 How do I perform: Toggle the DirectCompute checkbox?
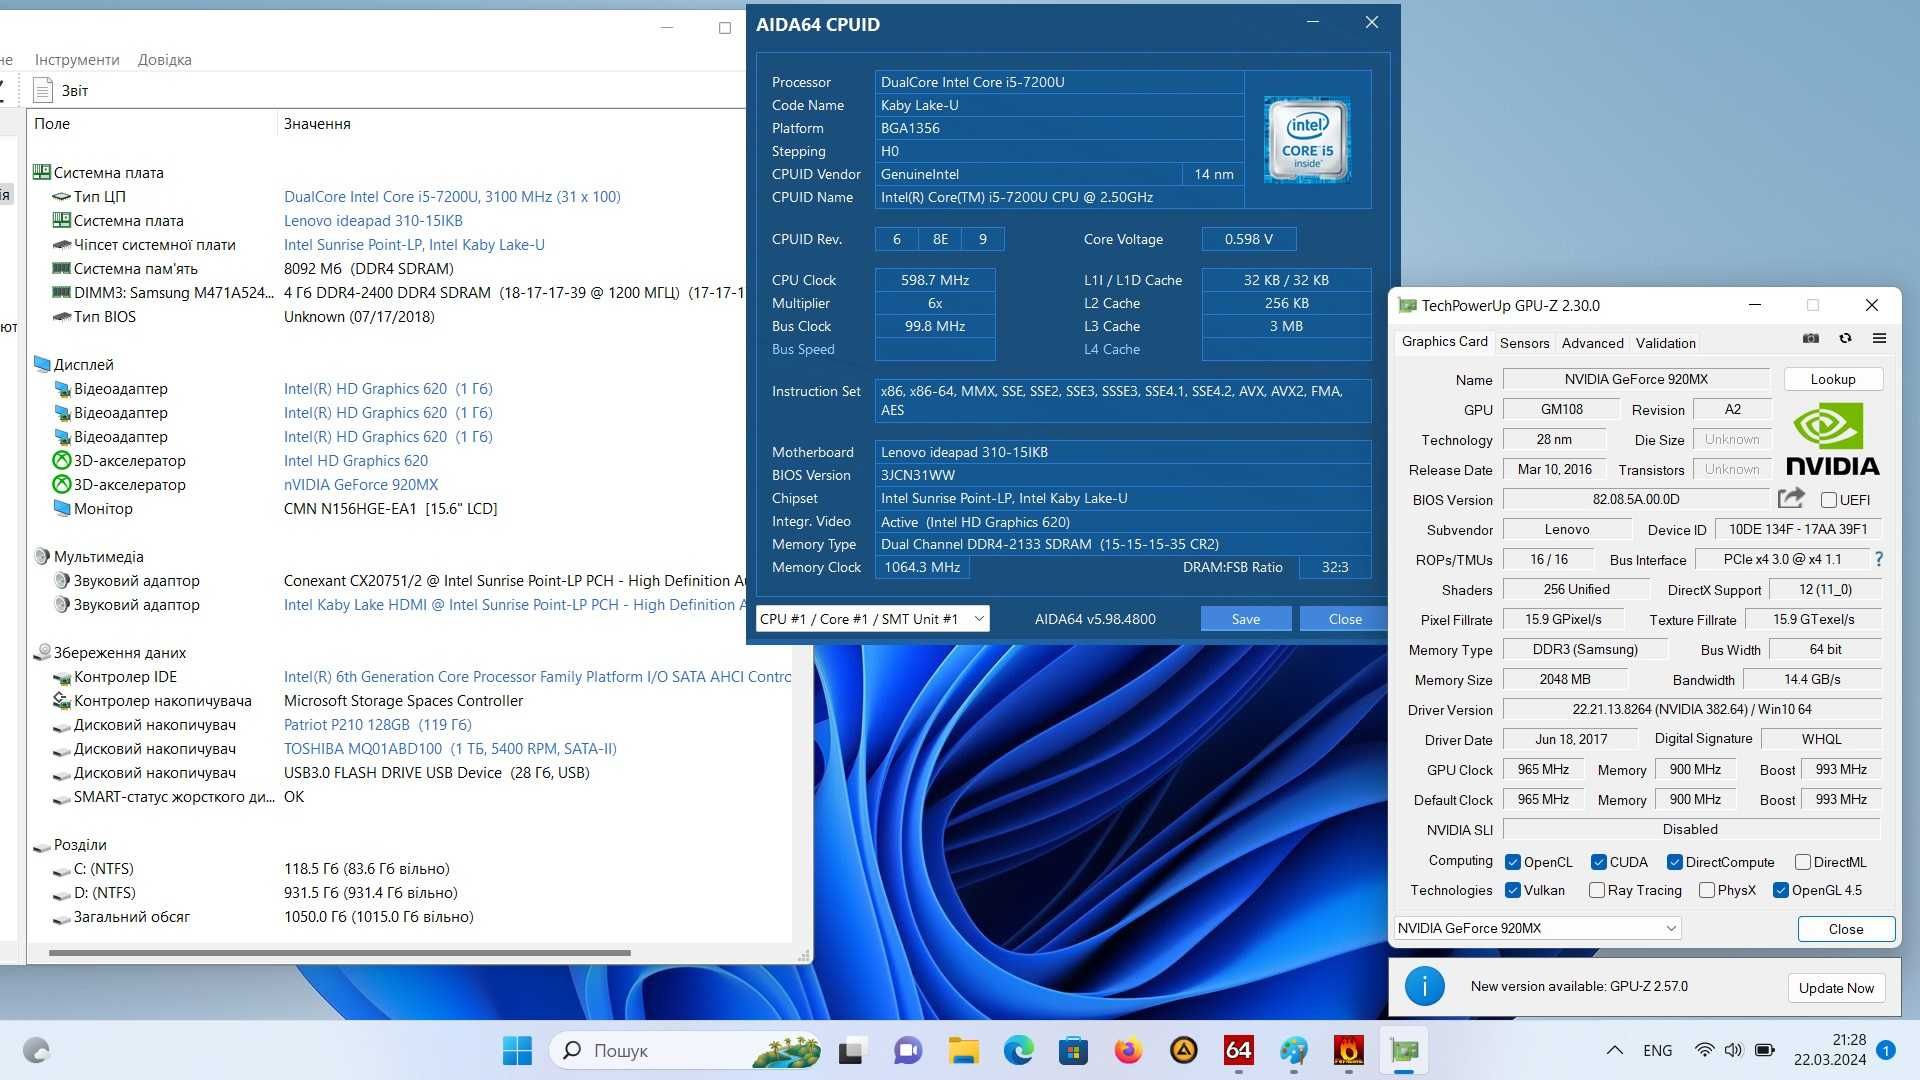pos(1674,862)
